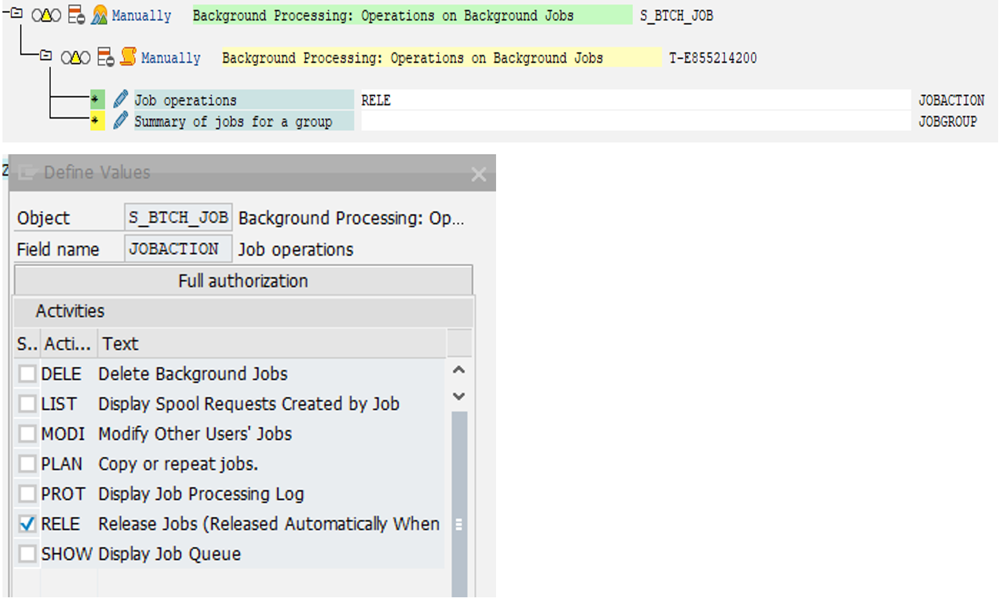Screen dimensions: 1000x602
Task: Click Display Job Queue text
Action: (170, 554)
